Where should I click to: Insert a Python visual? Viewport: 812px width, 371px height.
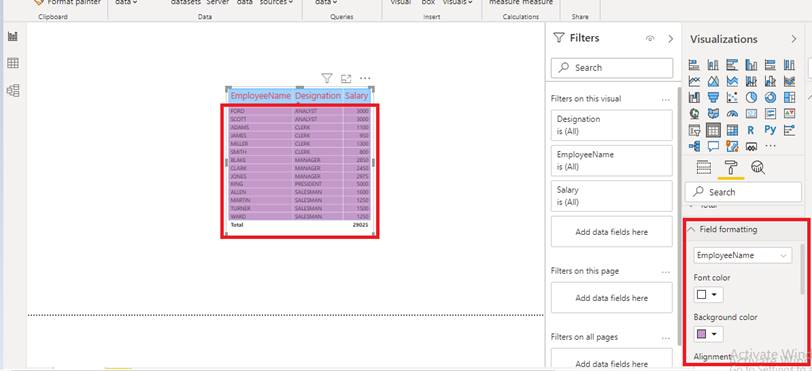coord(771,129)
